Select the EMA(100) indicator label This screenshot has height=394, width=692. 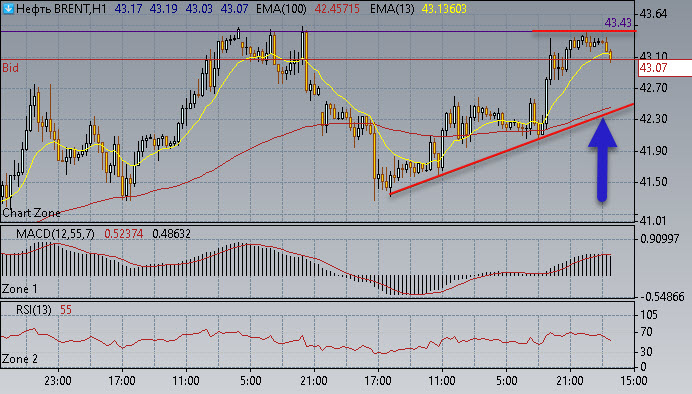pyautogui.click(x=282, y=9)
